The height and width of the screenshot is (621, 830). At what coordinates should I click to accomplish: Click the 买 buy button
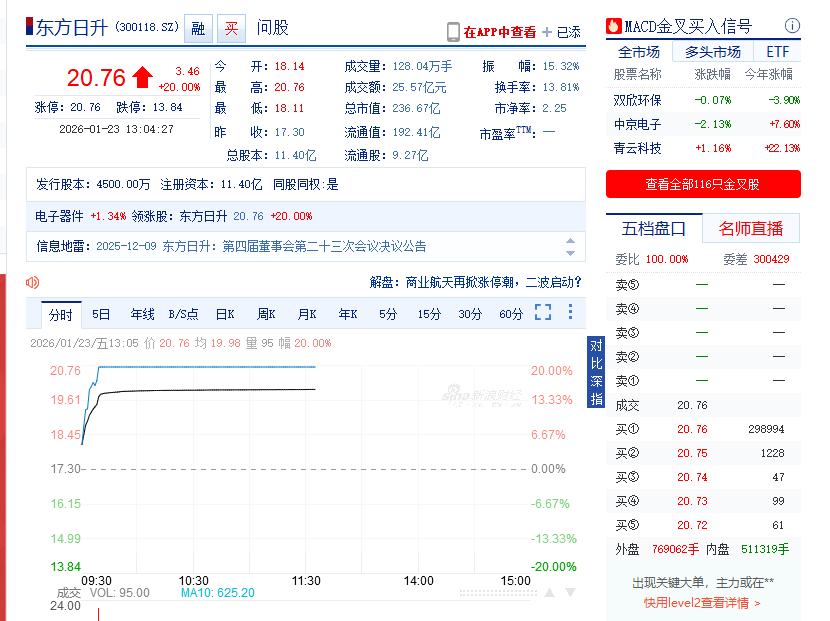point(231,28)
